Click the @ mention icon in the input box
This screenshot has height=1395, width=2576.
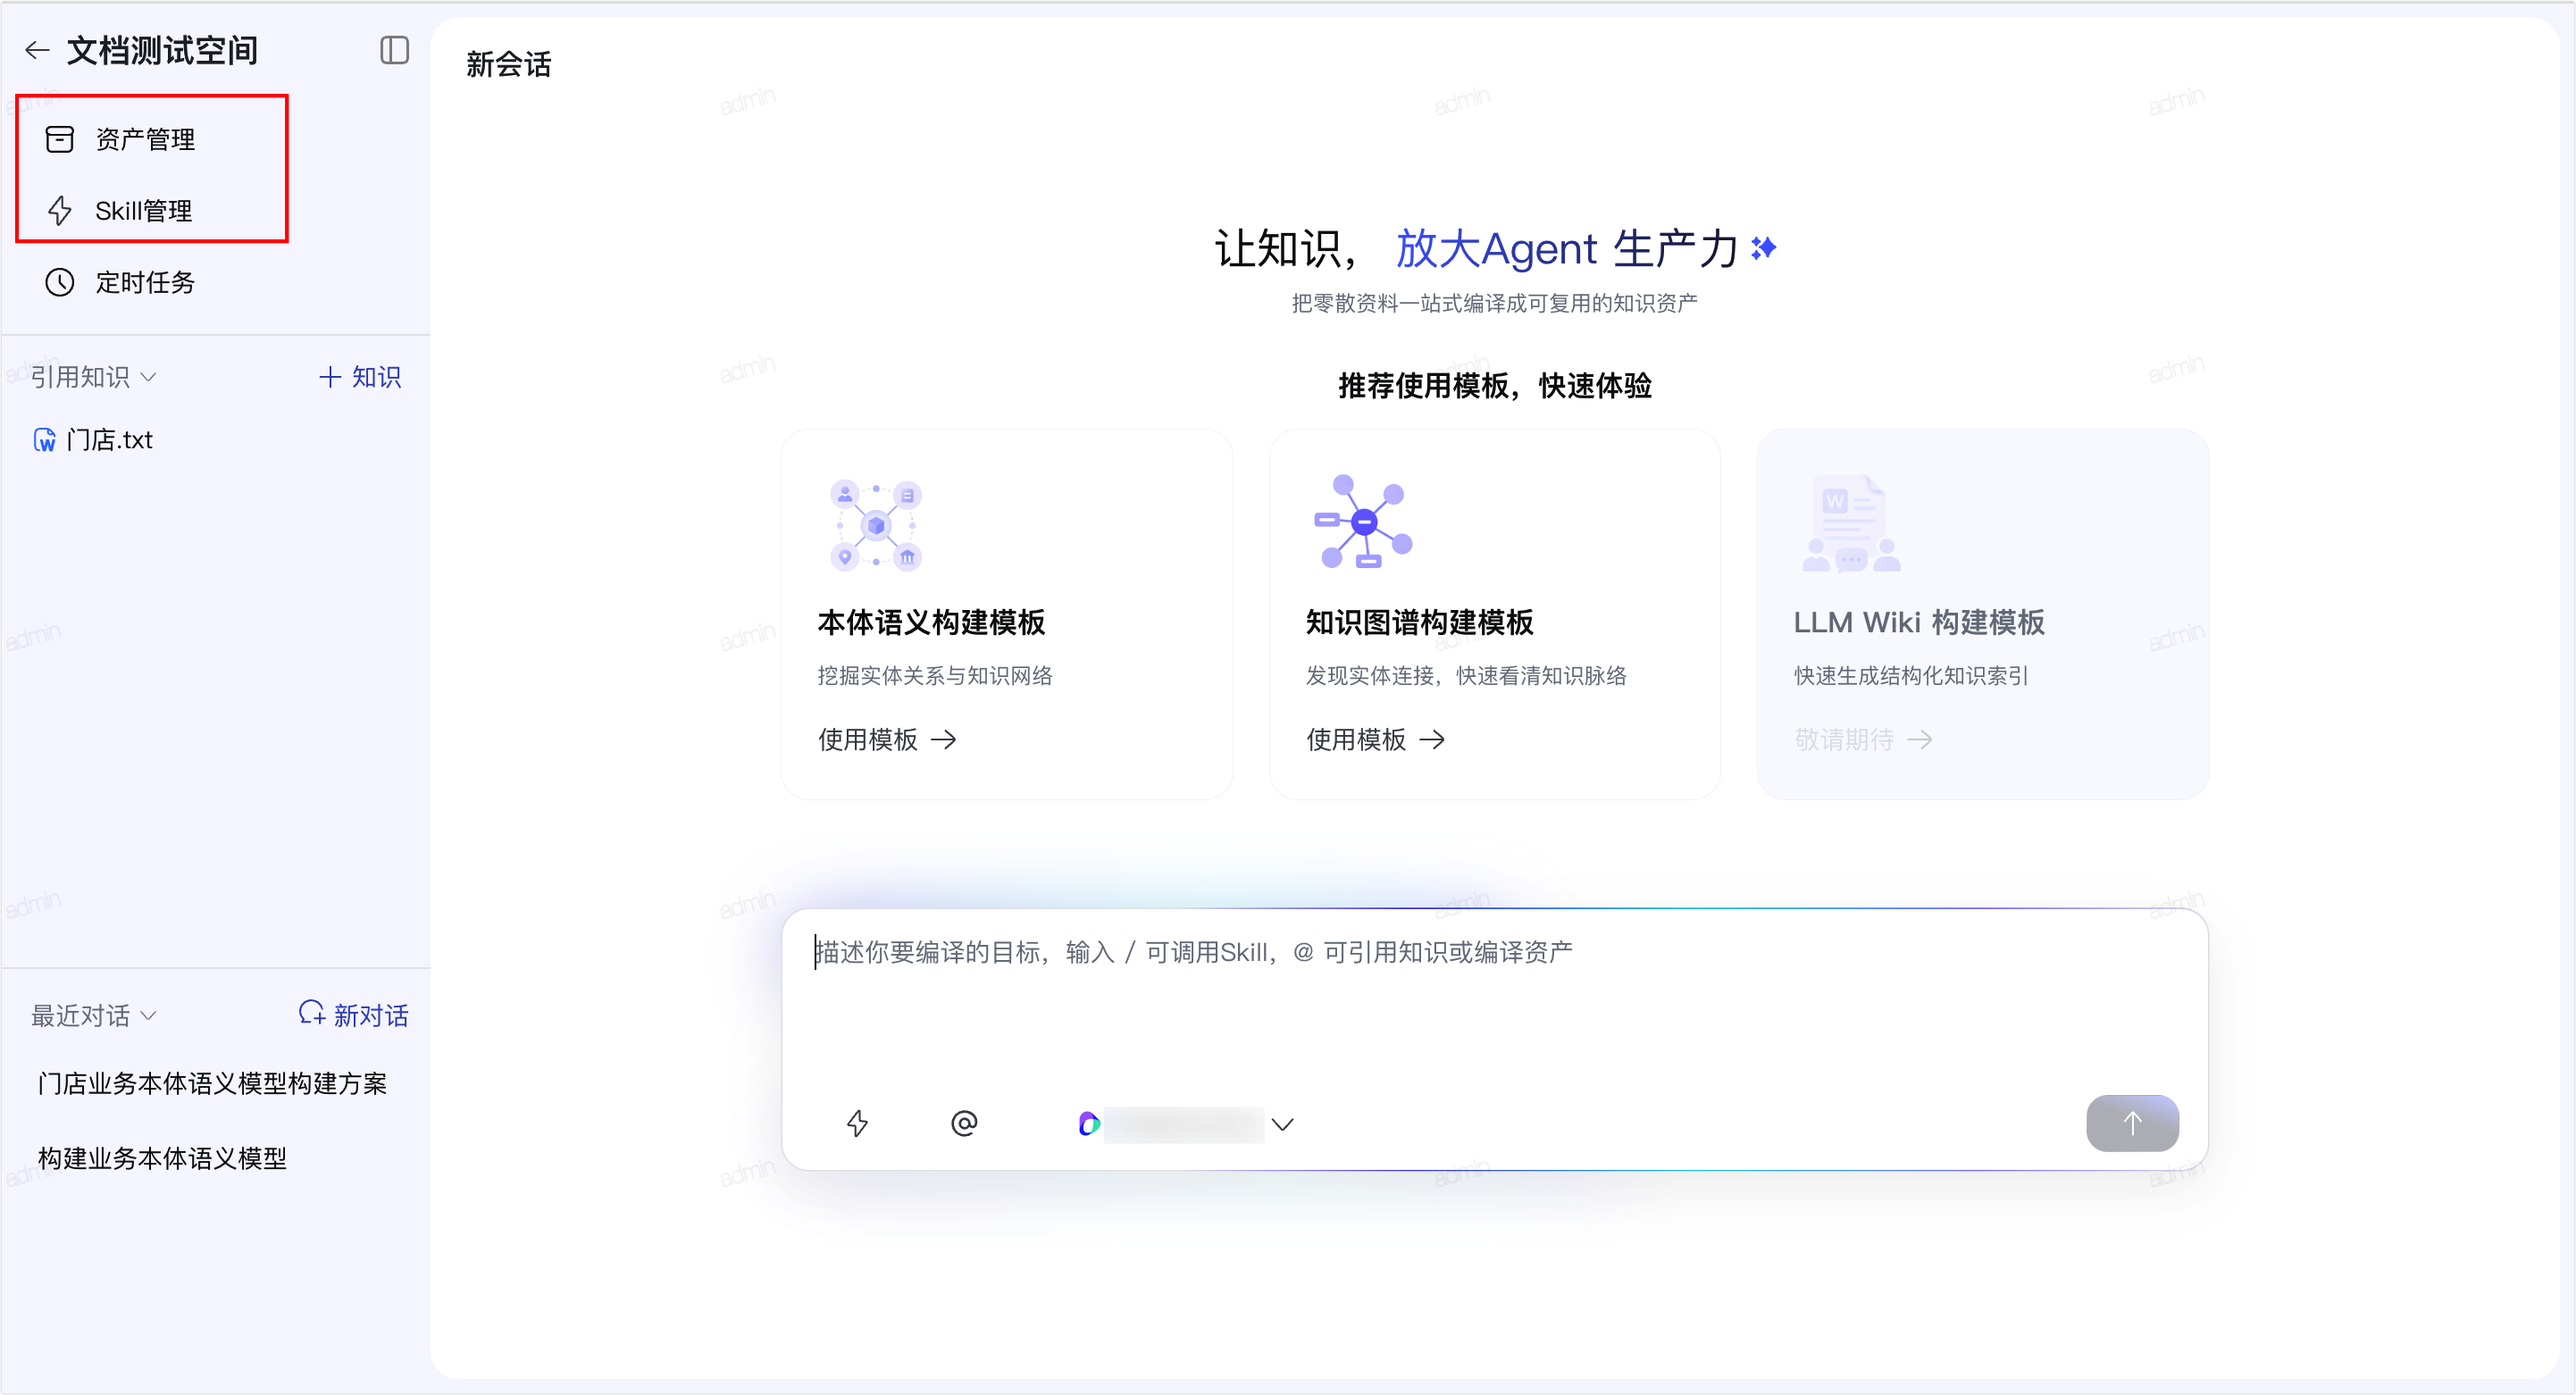(964, 1124)
